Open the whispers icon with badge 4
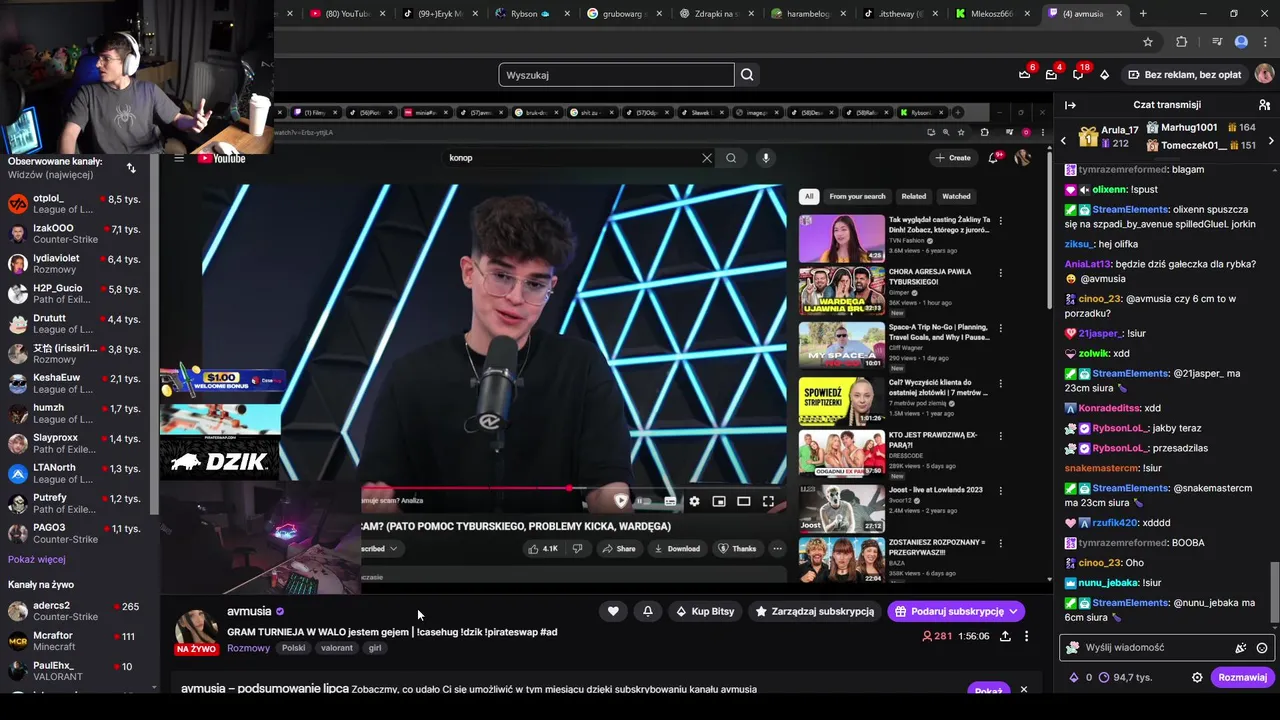This screenshot has width=1280, height=720. [1051, 74]
